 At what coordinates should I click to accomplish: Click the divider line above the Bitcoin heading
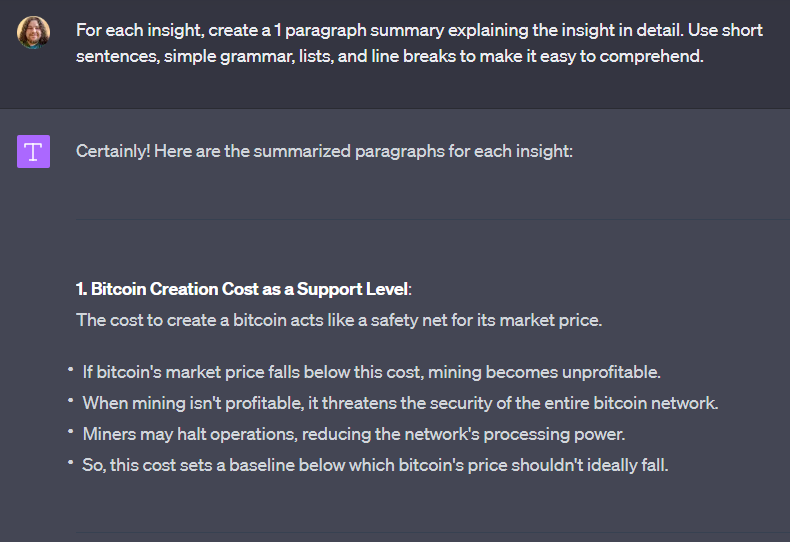click(432, 219)
